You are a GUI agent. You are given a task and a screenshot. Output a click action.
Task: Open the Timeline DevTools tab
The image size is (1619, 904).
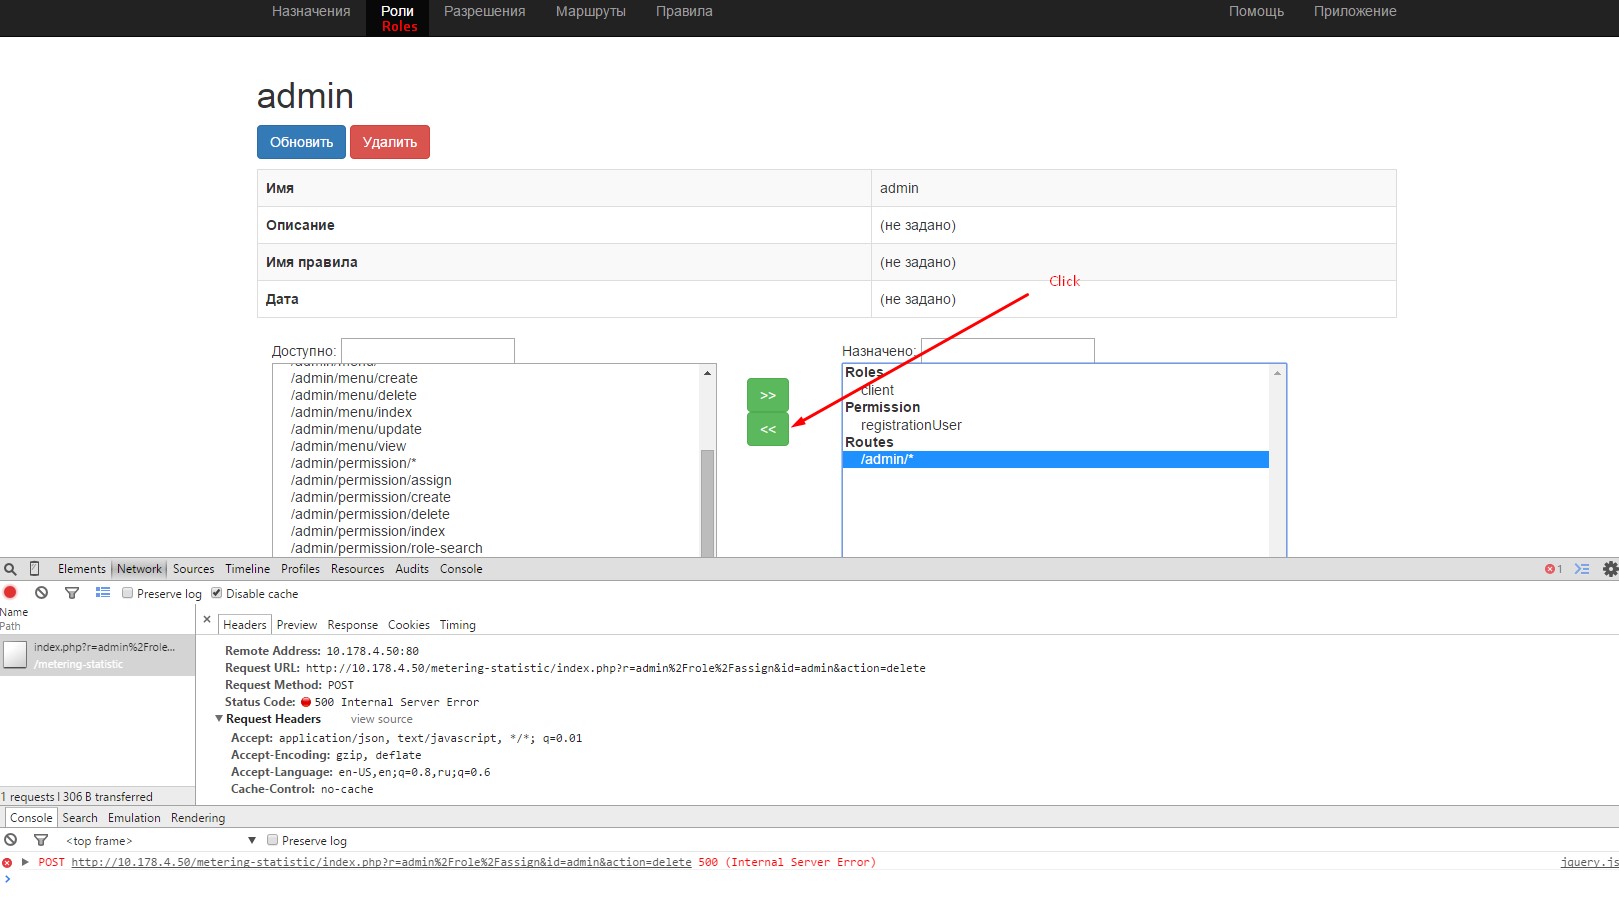(247, 569)
